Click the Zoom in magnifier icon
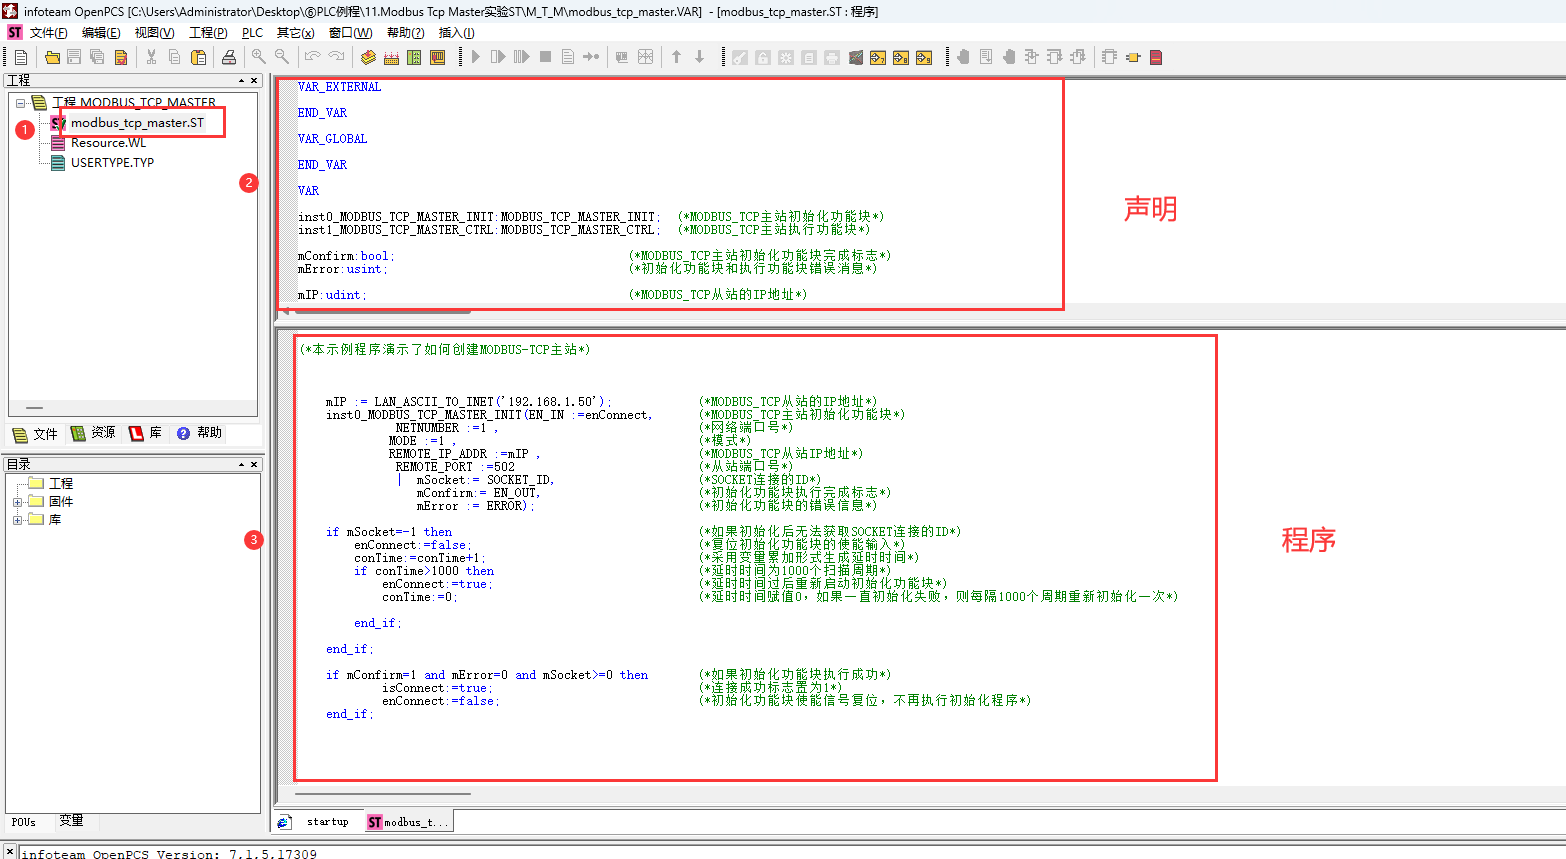Screen dimensions: 1566x859 pyautogui.click(x=259, y=57)
